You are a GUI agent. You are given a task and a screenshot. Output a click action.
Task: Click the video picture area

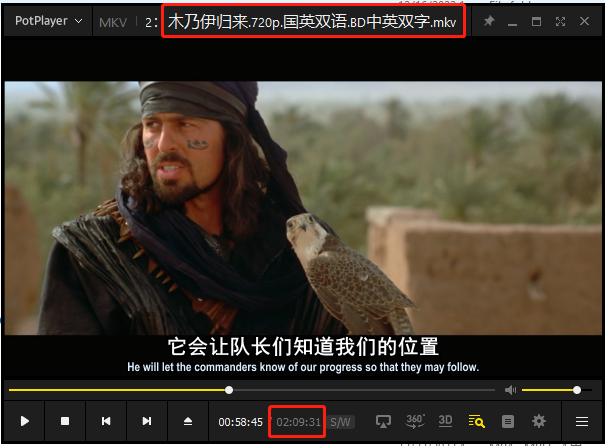(303, 208)
